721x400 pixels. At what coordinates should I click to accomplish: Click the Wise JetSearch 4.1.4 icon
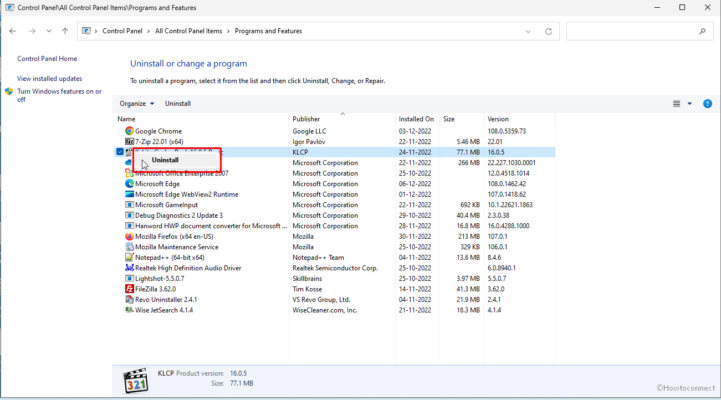129,310
